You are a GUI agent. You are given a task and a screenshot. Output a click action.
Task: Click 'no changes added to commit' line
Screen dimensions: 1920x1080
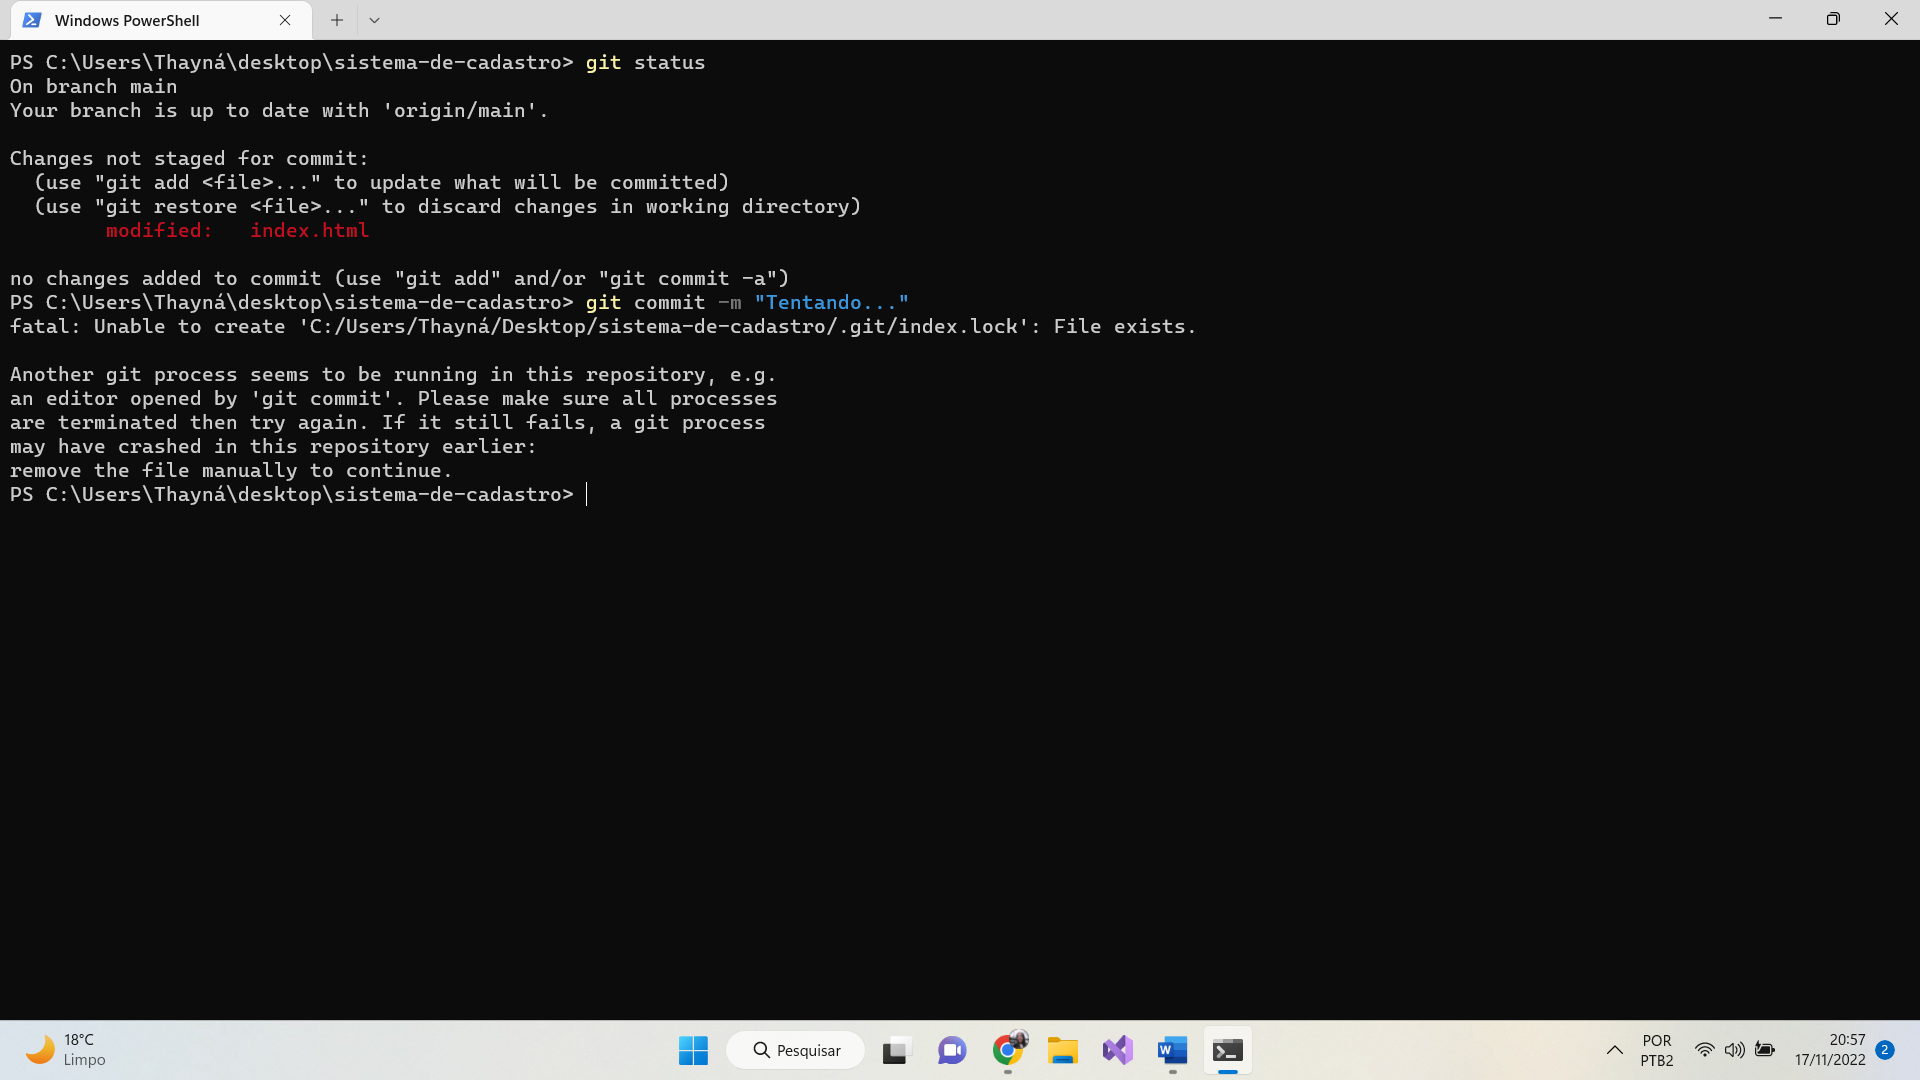coord(399,279)
